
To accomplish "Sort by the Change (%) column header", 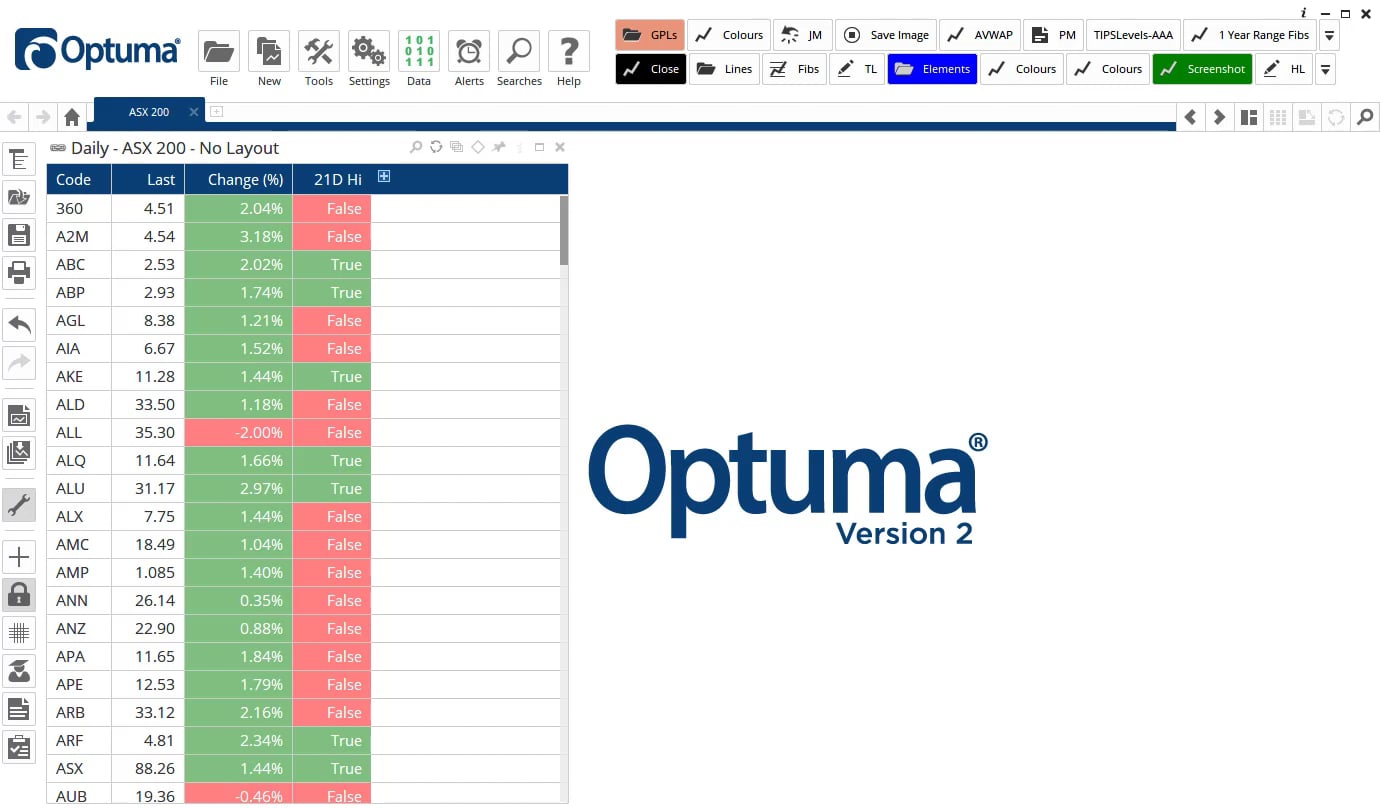I will coord(239,179).
